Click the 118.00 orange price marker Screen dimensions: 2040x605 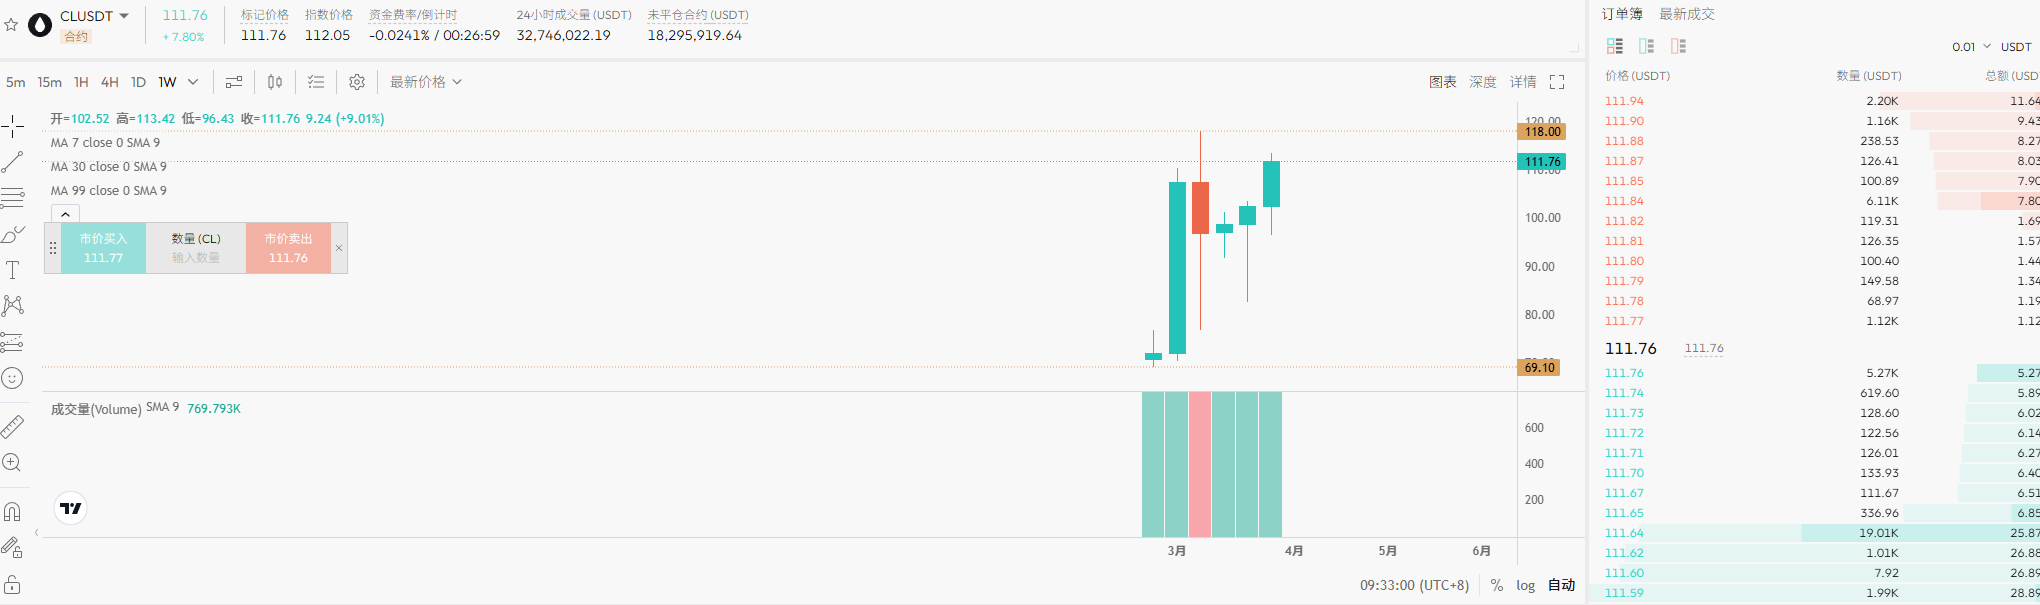click(1542, 132)
